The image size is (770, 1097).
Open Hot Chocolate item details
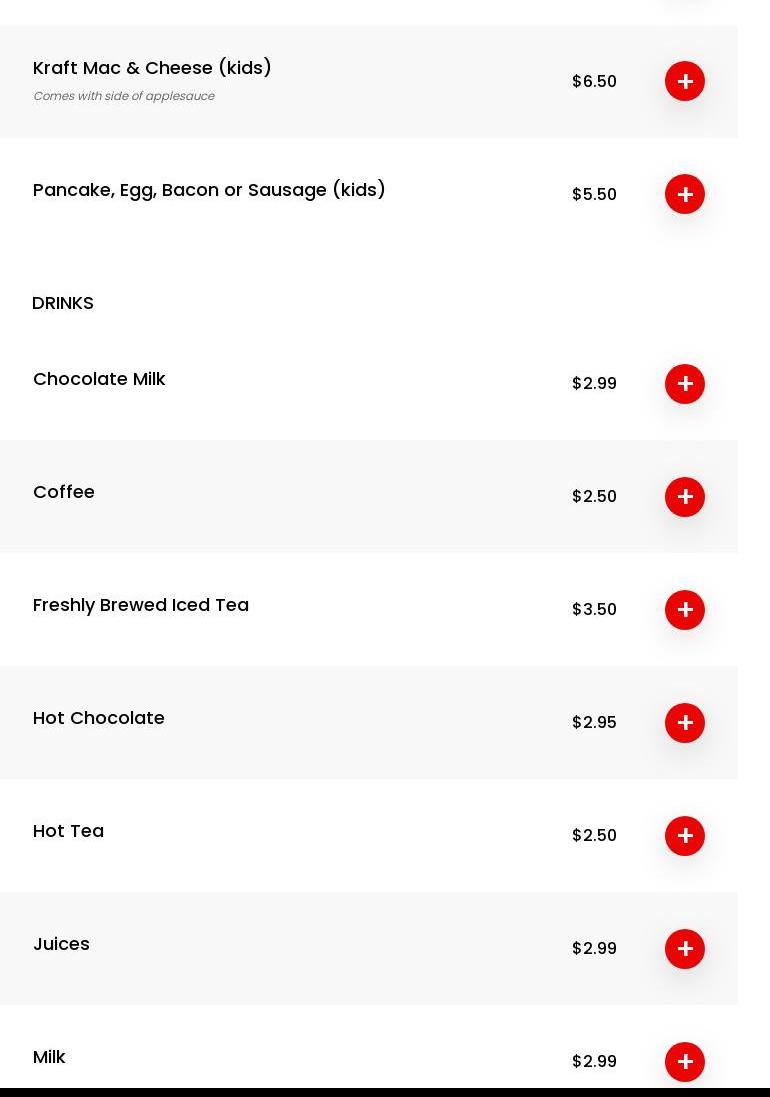[99, 718]
